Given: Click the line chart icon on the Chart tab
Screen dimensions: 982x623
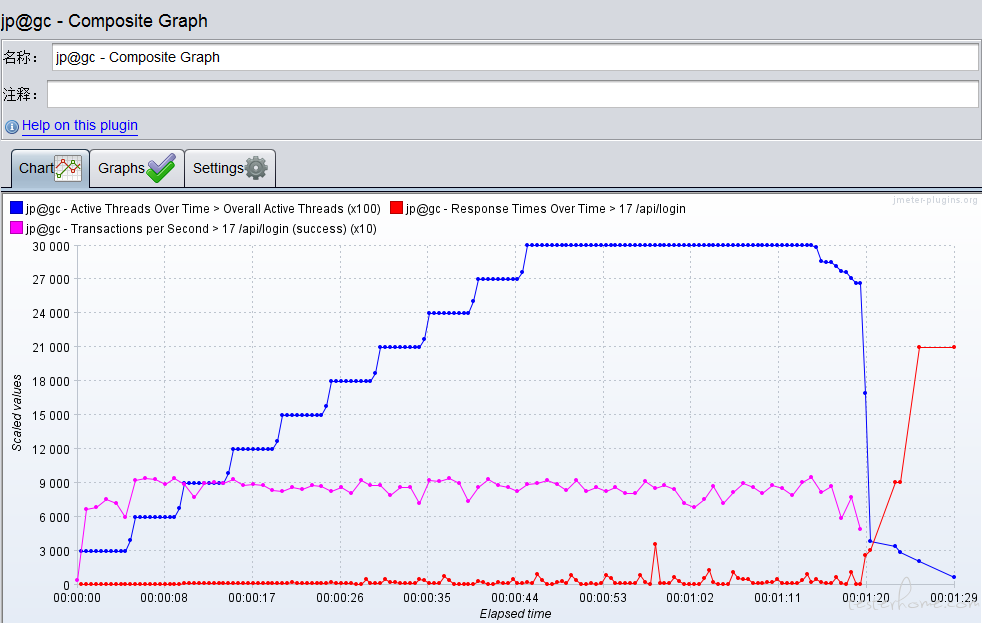Looking at the screenshot, I should point(68,168).
